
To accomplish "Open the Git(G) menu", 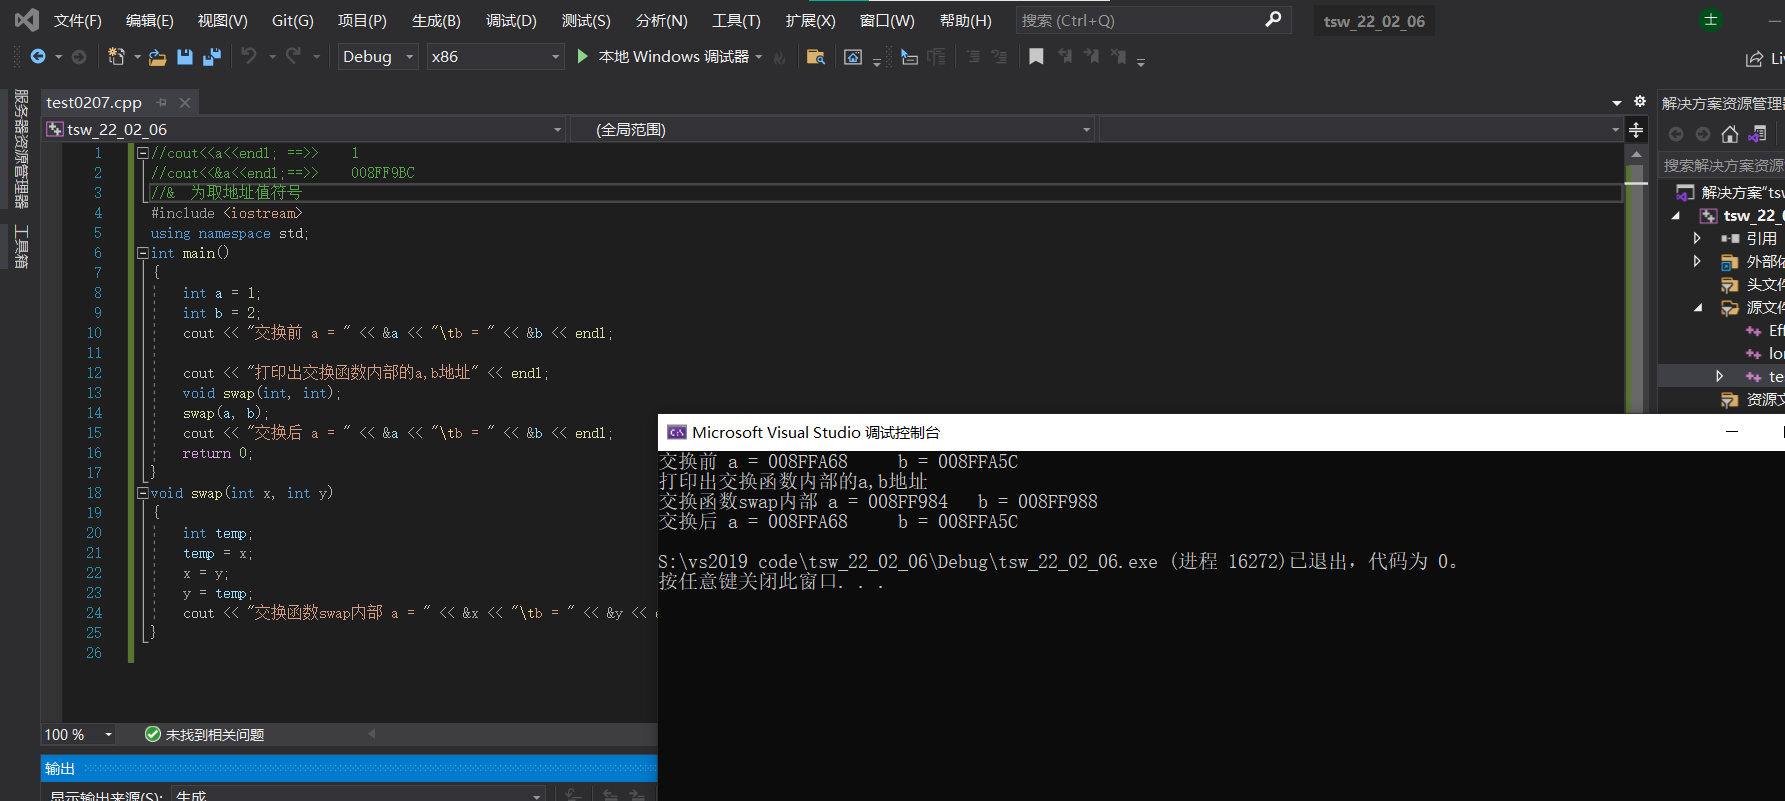I will [293, 20].
